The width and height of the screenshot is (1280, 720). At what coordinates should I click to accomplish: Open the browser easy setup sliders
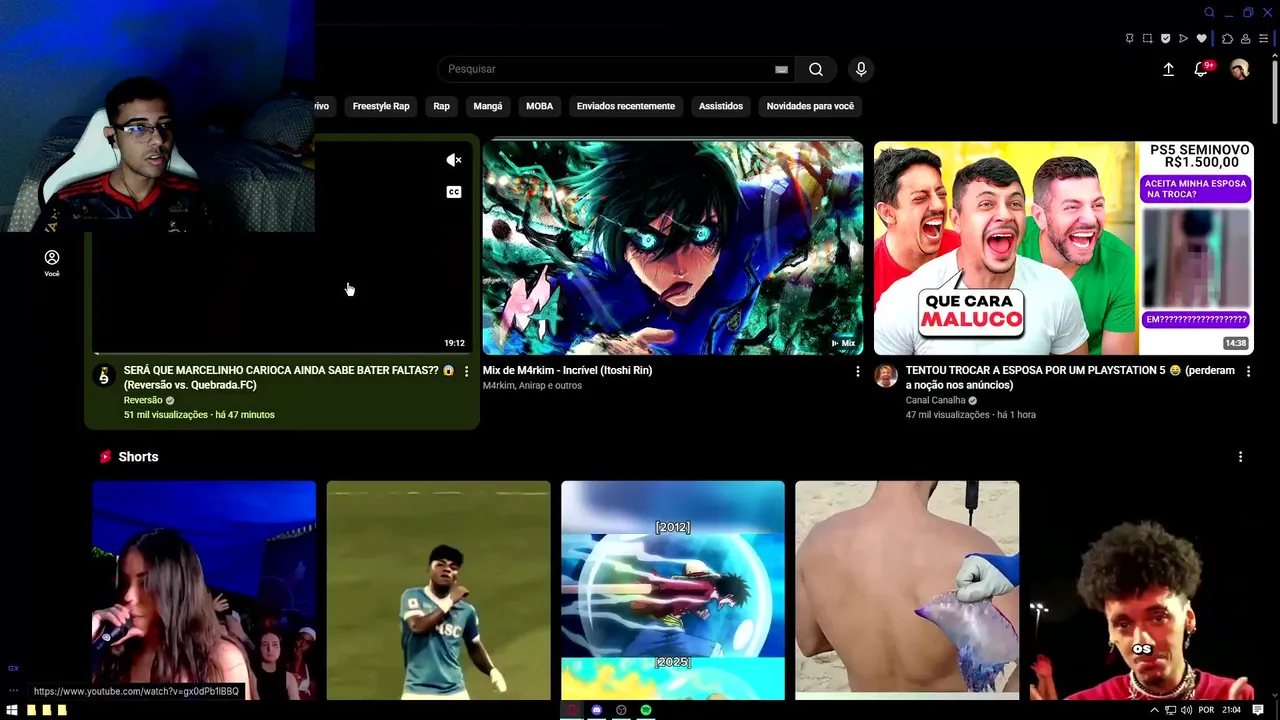pyautogui.click(x=1263, y=39)
